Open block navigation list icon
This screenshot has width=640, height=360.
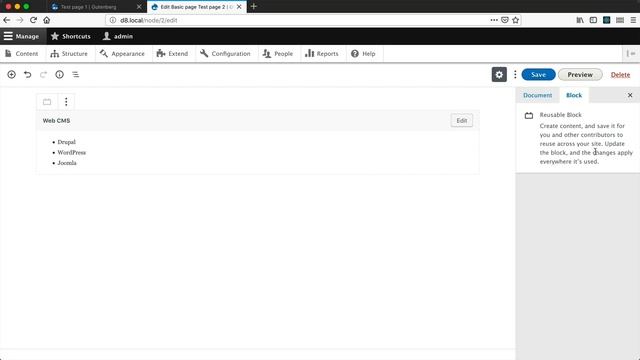point(76,74)
